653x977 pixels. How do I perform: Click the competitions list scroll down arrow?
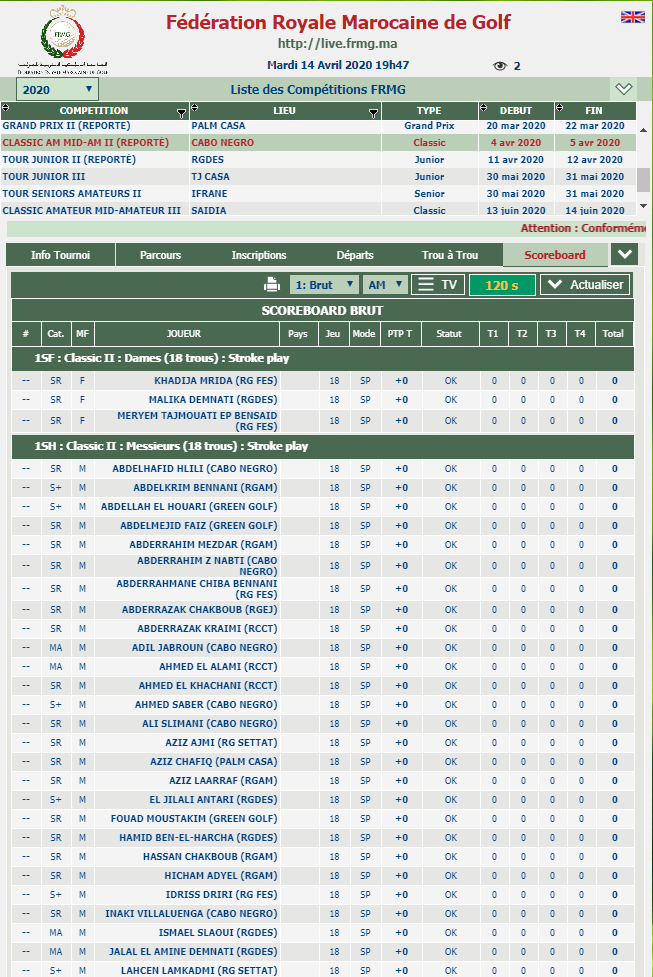click(643, 206)
